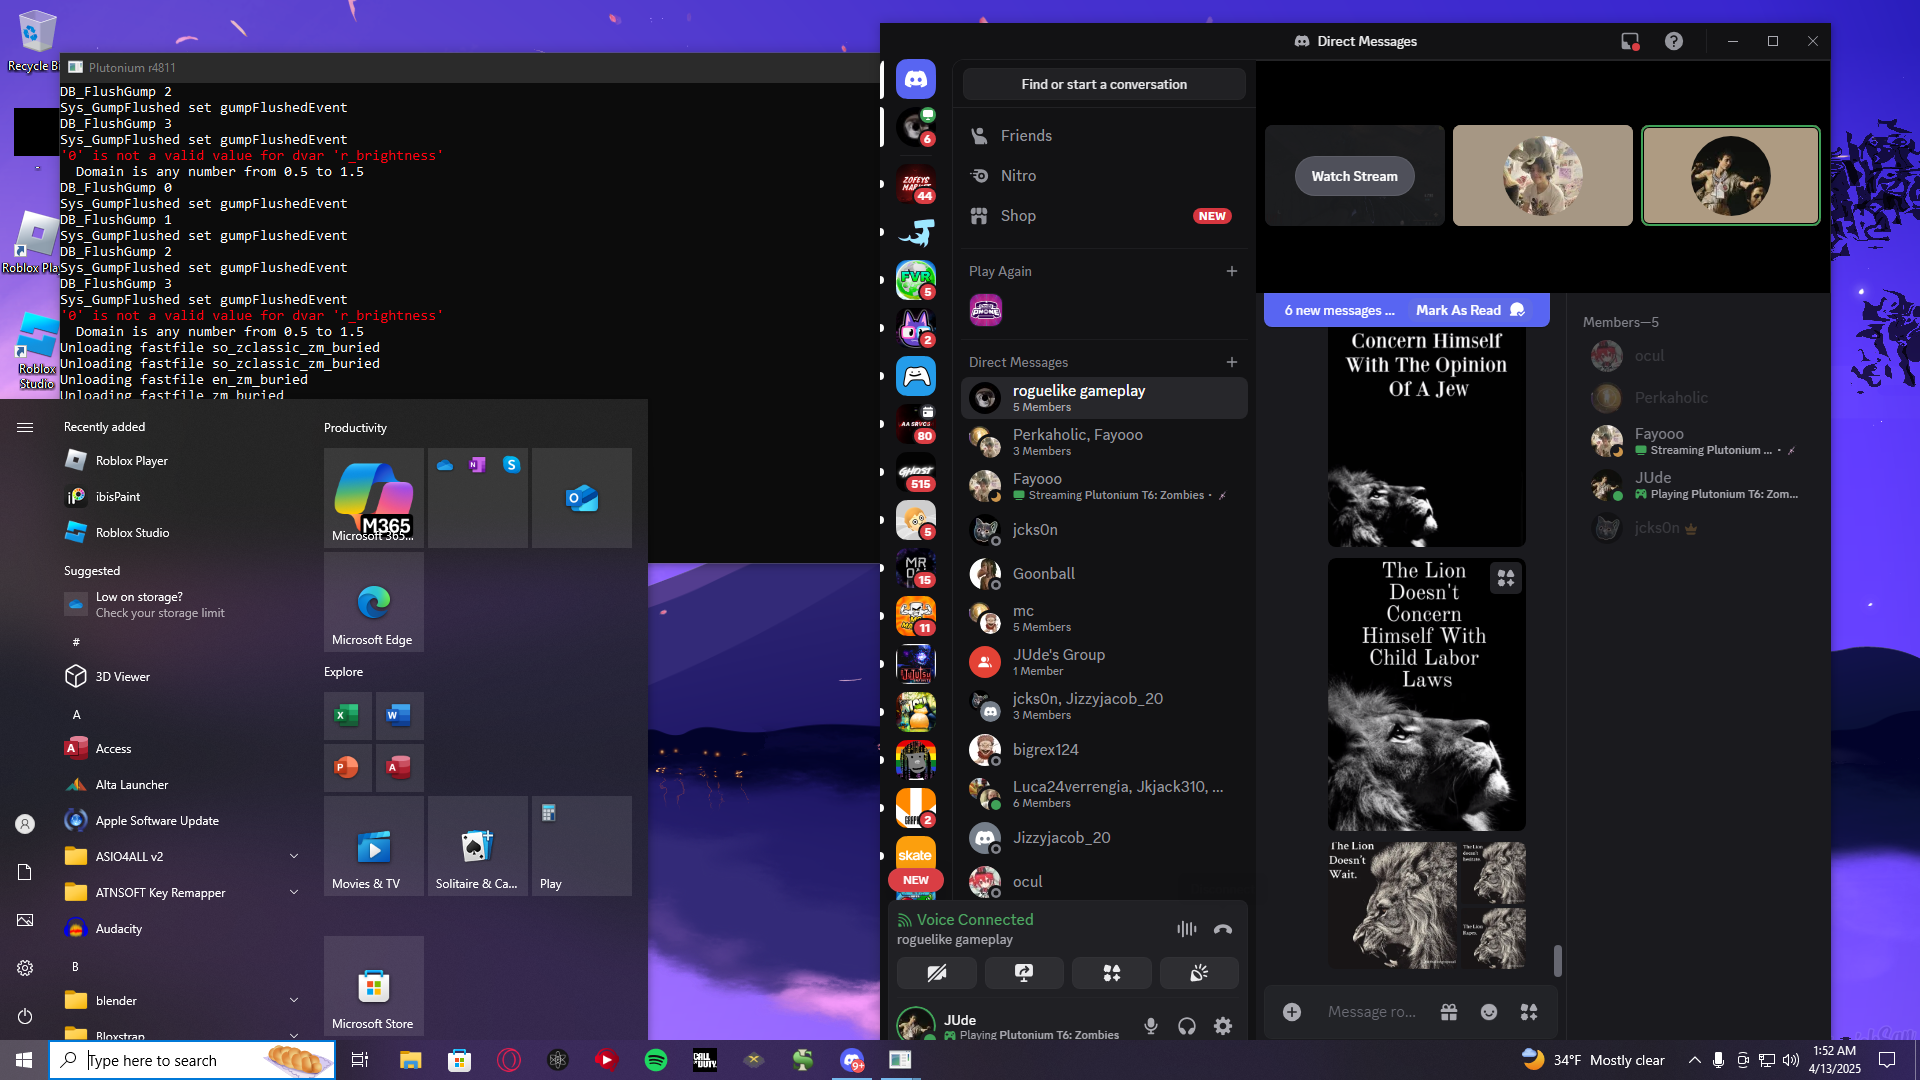Expand the blender folder in Start menu
Screen dimensions: 1920x1080
(294, 1000)
